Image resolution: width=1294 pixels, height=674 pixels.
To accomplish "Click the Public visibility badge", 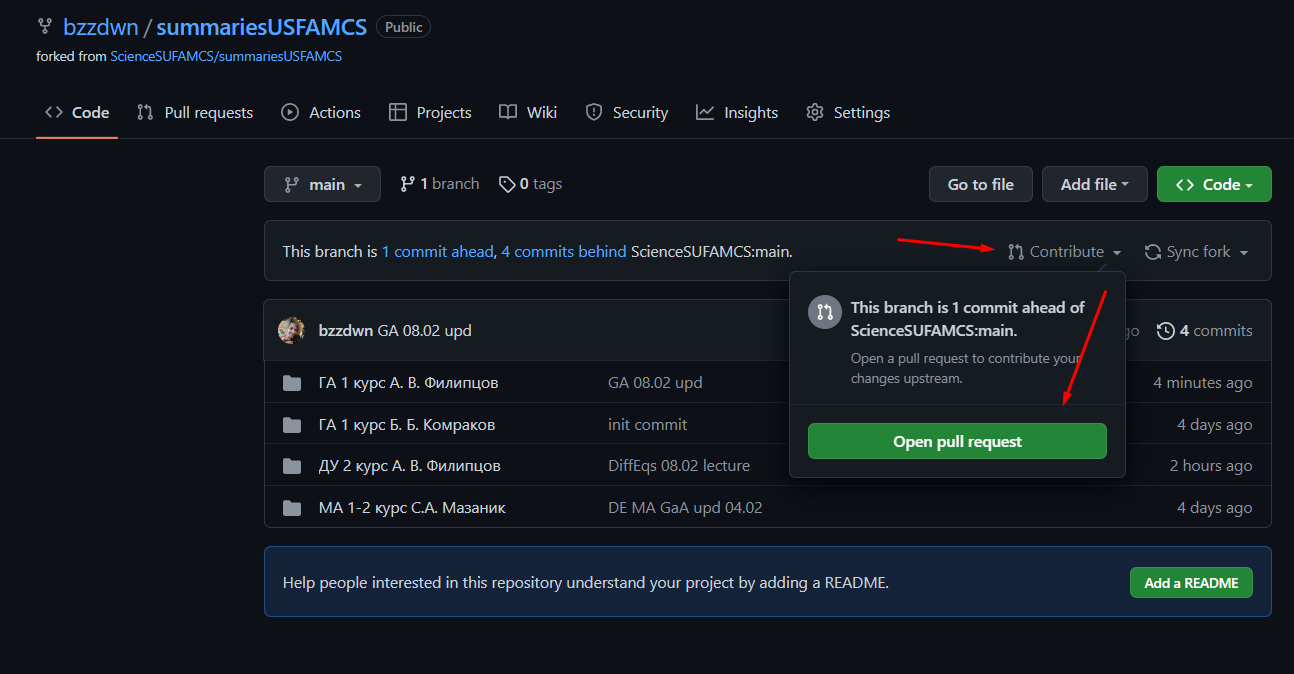I will (403, 27).
